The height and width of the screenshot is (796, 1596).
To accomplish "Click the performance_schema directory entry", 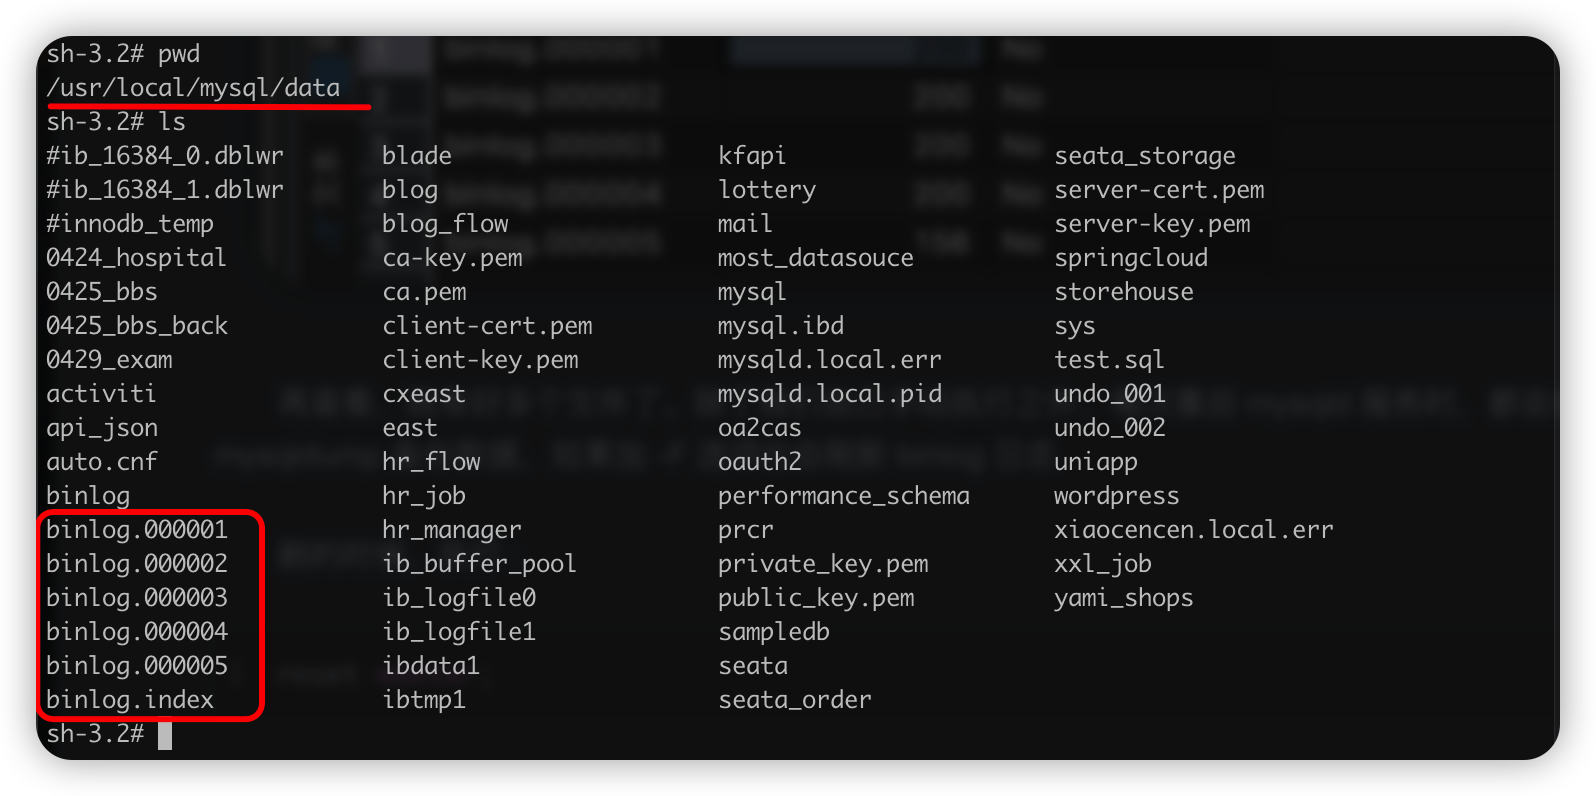I will (x=843, y=496).
